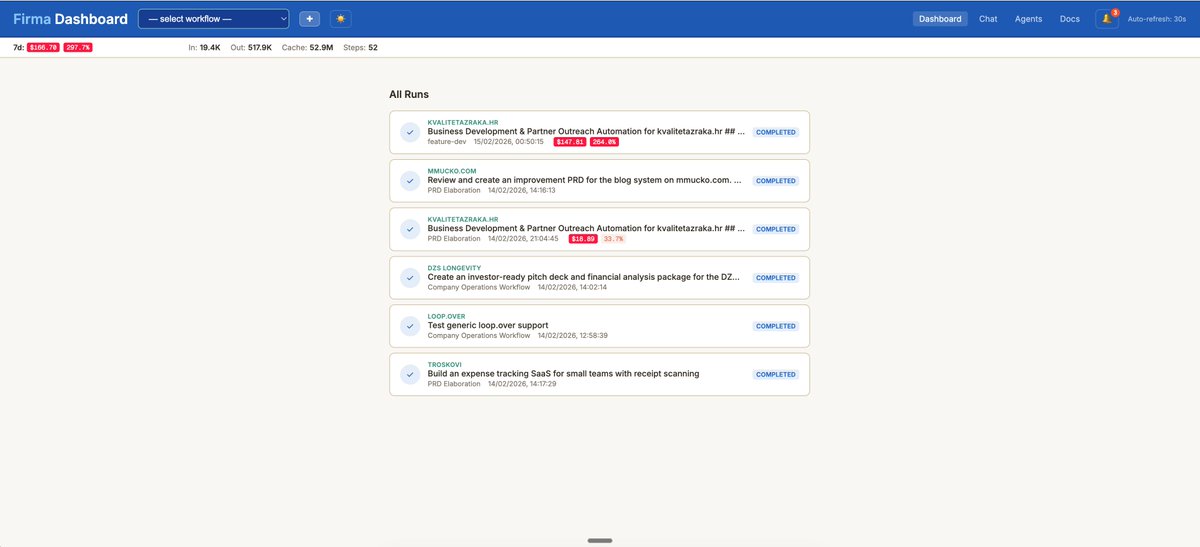Open the expense tracking SaaS run
Image resolution: width=1200 pixels, height=547 pixels.
(563, 374)
